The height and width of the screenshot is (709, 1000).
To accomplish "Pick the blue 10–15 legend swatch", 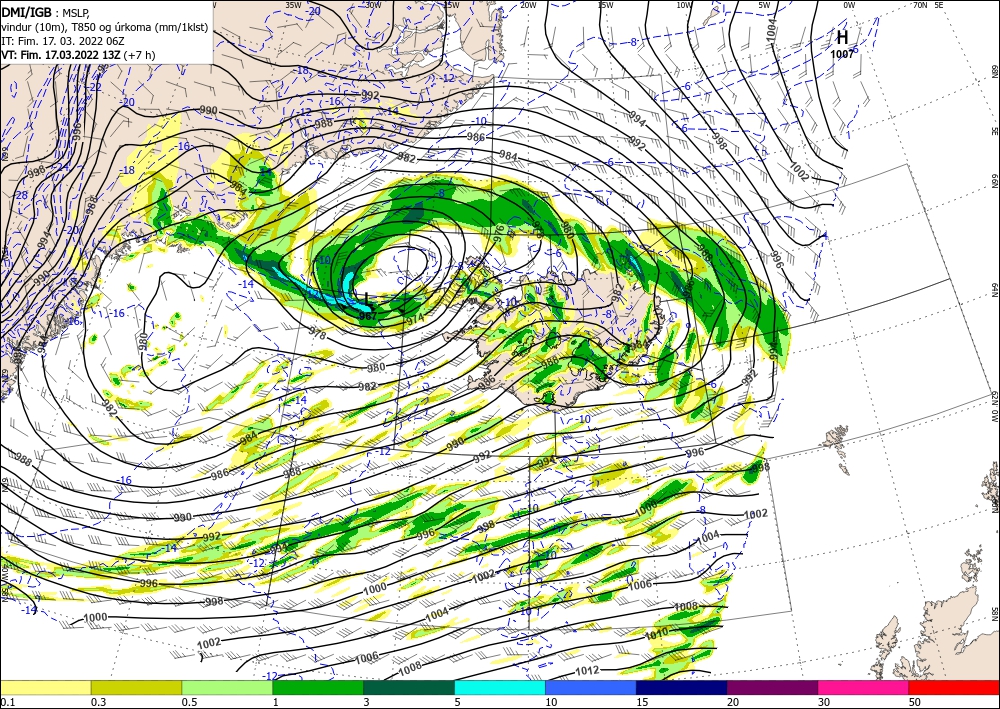I will pos(591,687).
